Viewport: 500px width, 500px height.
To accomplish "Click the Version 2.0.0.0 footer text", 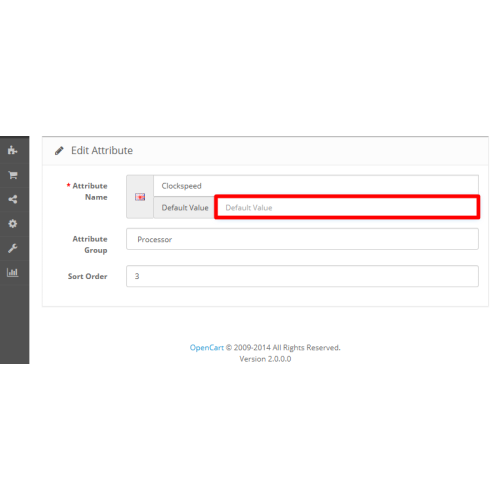I will coord(265,359).
